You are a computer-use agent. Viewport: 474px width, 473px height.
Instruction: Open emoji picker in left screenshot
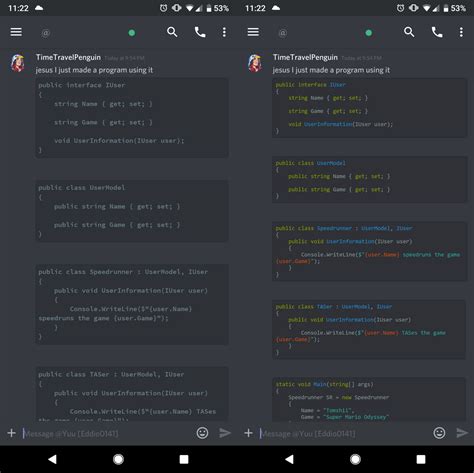[x=202, y=433]
